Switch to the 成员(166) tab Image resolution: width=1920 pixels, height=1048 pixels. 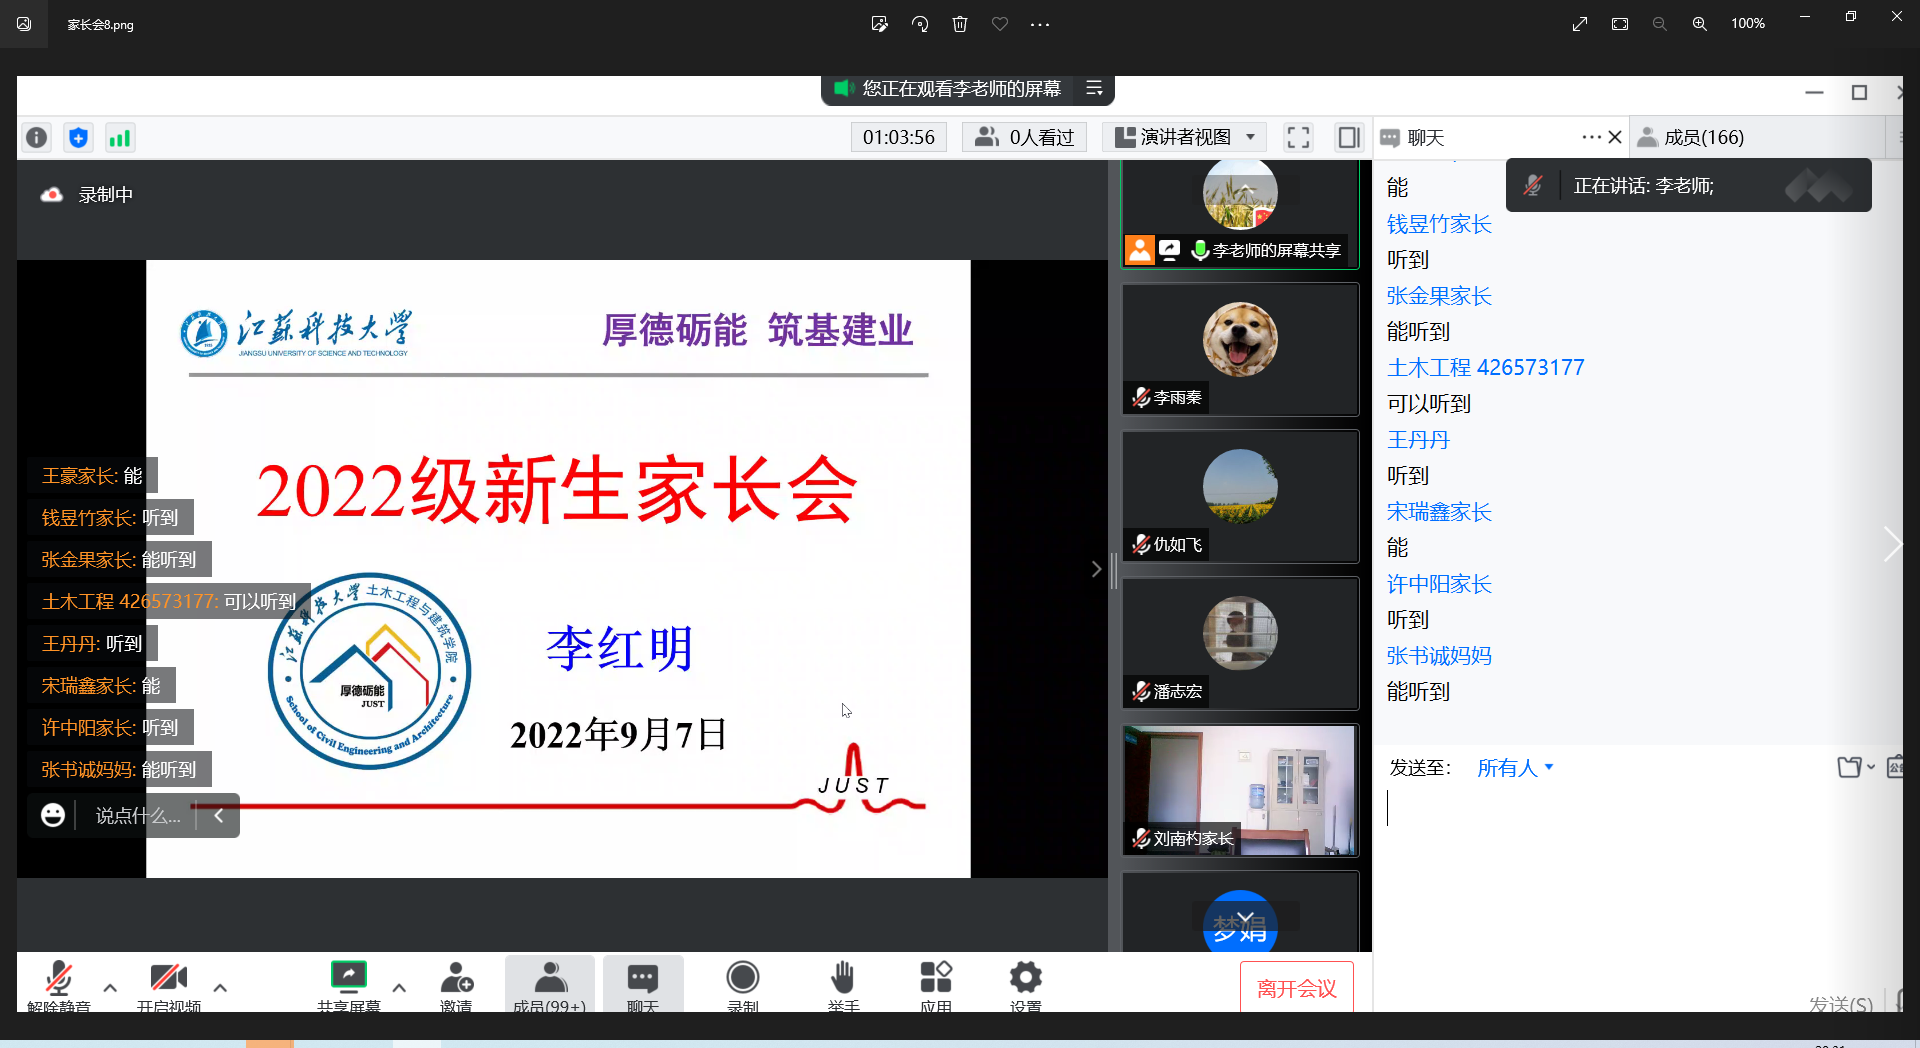click(1703, 138)
